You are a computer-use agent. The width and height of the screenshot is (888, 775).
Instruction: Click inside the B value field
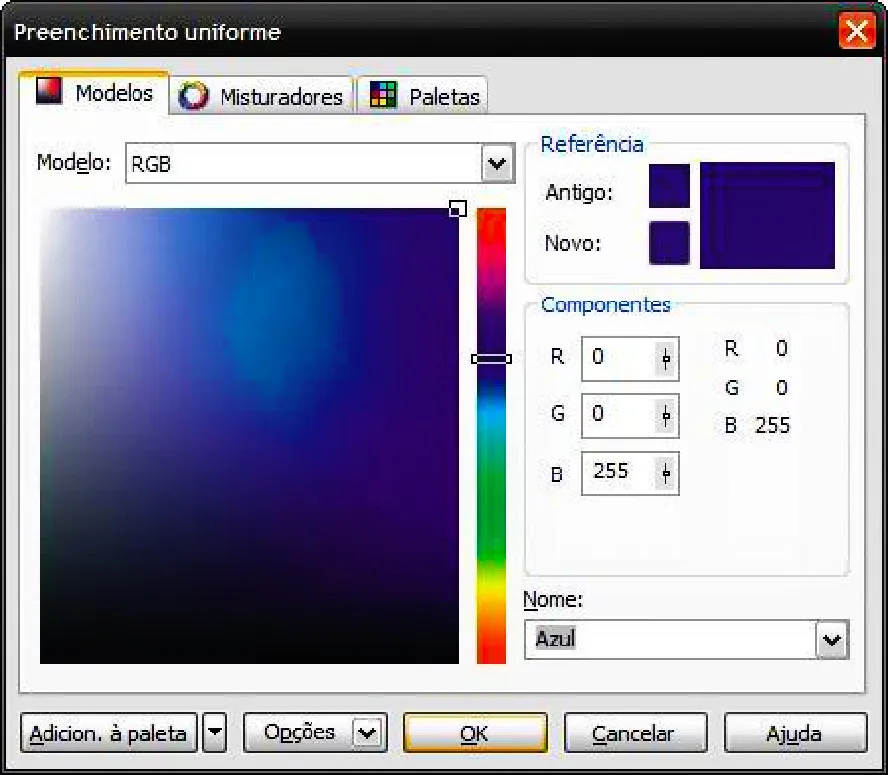[x=617, y=472]
